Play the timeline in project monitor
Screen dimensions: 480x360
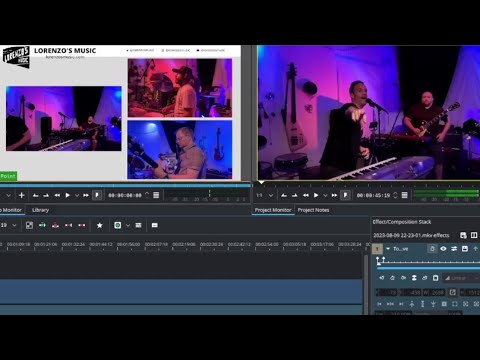click(x=316, y=195)
